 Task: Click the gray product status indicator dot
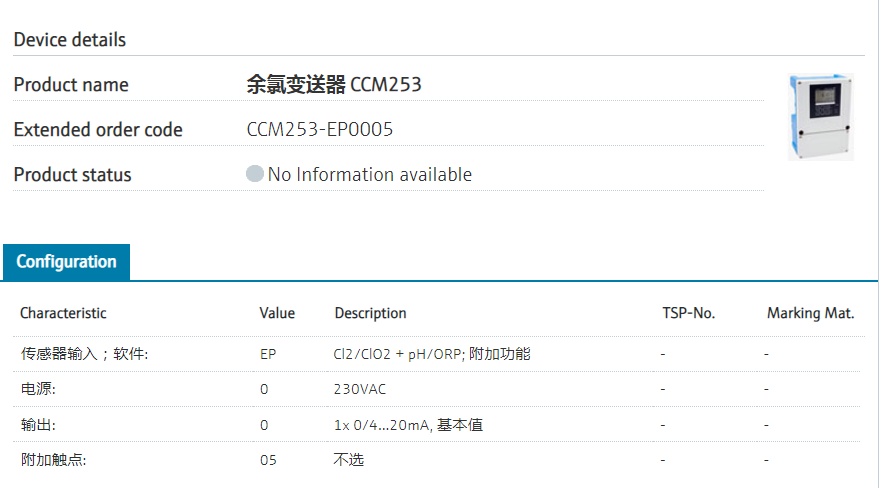[255, 174]
